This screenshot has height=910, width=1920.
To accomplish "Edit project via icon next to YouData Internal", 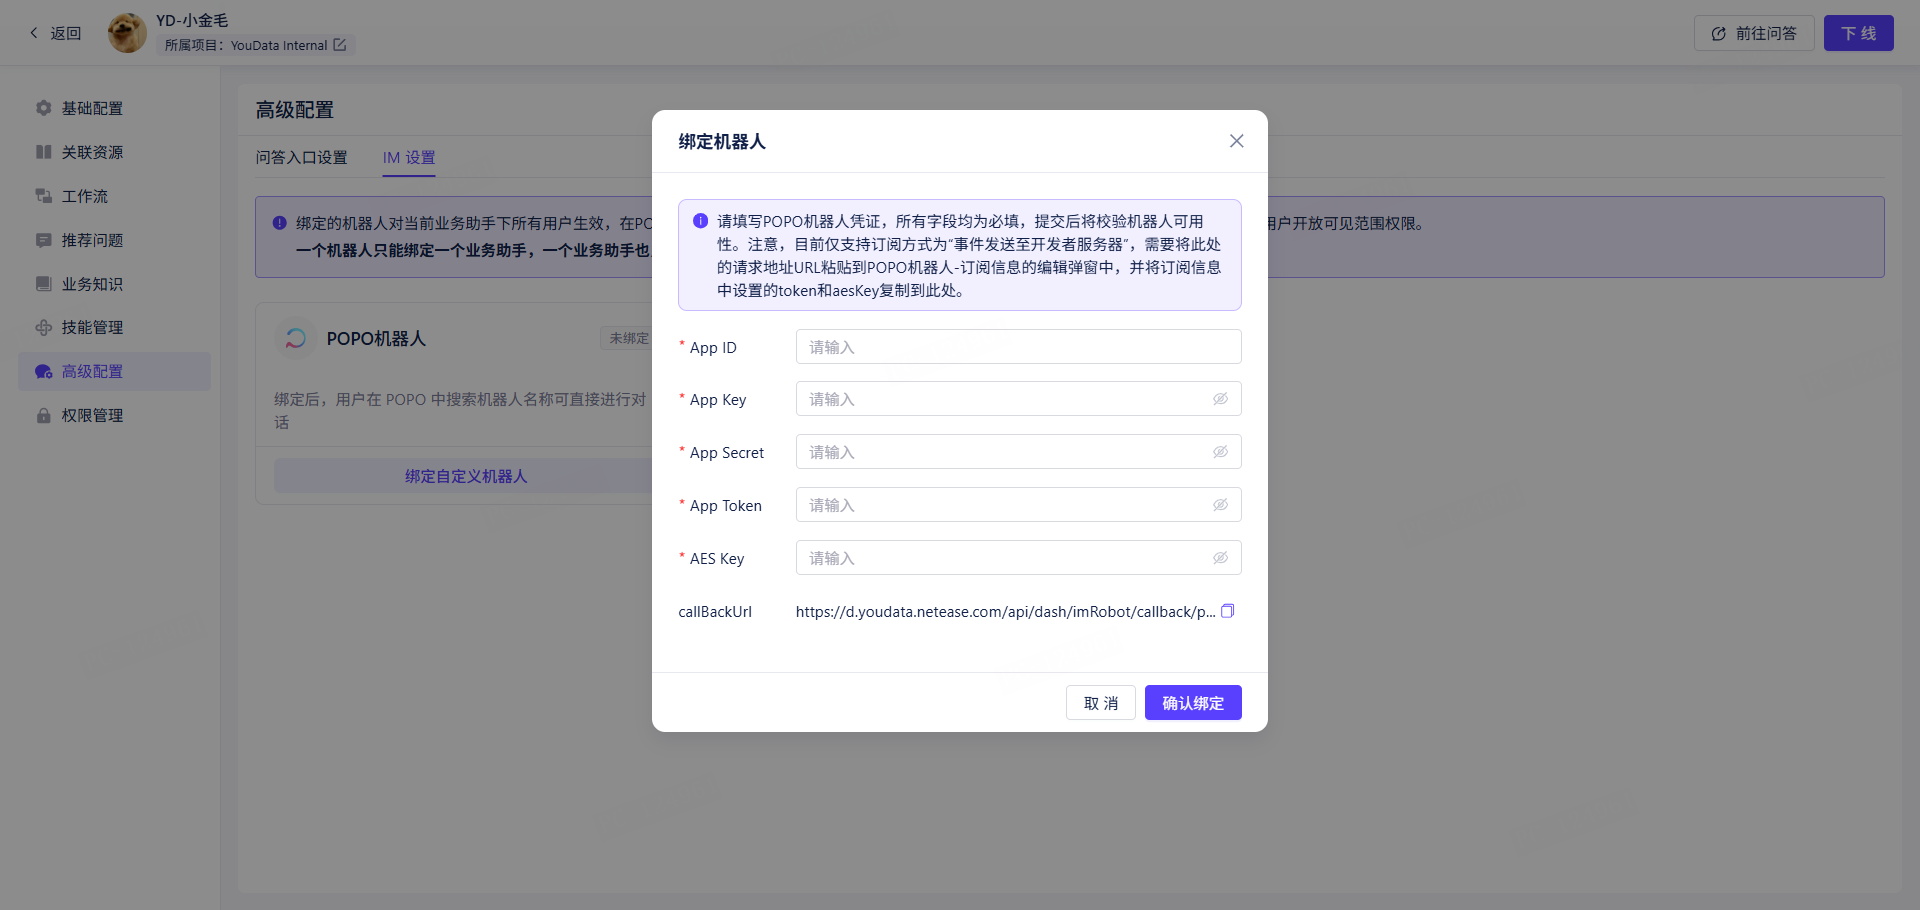I will 340,45.
